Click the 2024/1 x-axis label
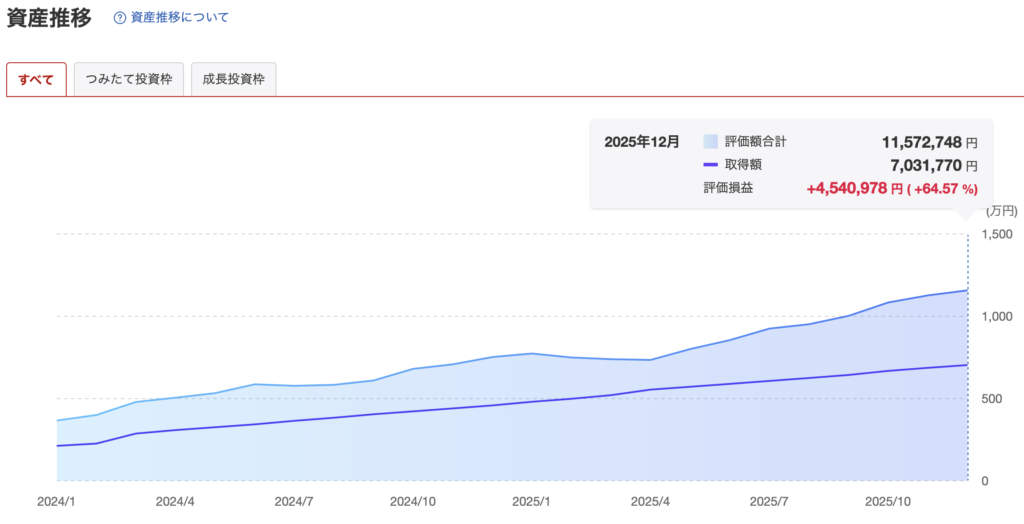 click(x=57, y=501)
